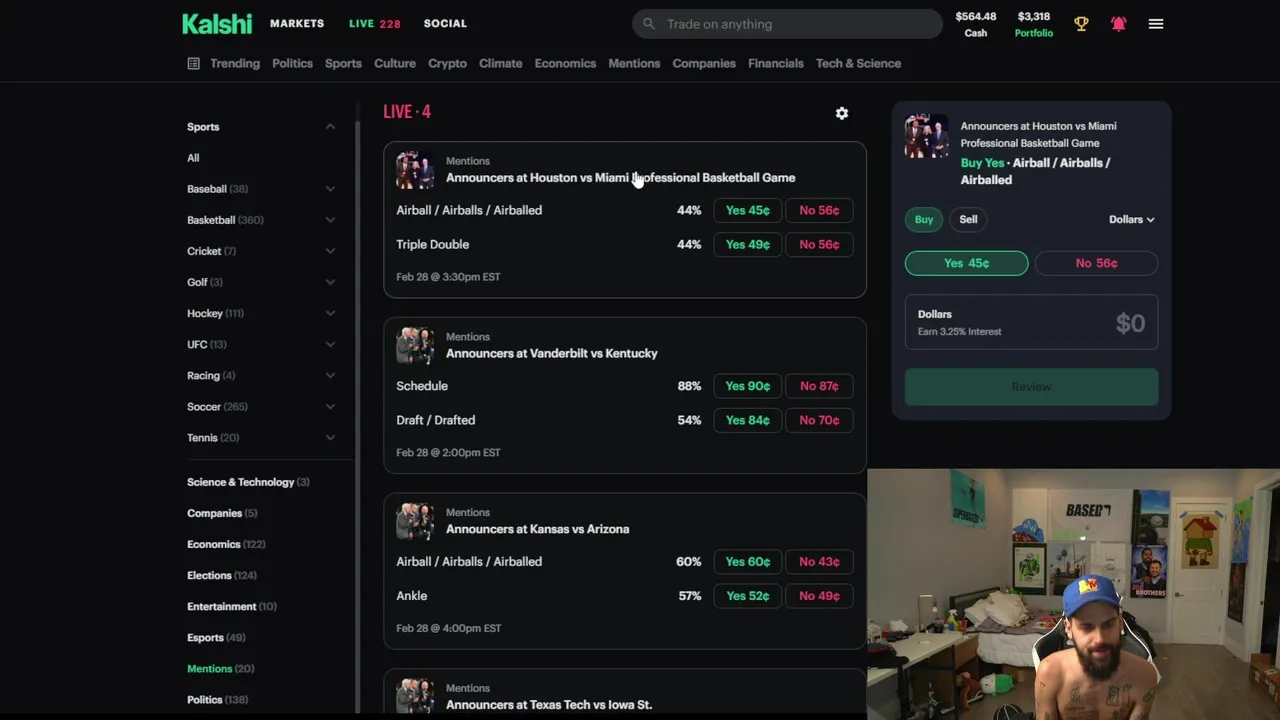The height and width of the screenshot is (720, 1280).
Task: Click the Kalshi logo
Action: click(217, 24)
